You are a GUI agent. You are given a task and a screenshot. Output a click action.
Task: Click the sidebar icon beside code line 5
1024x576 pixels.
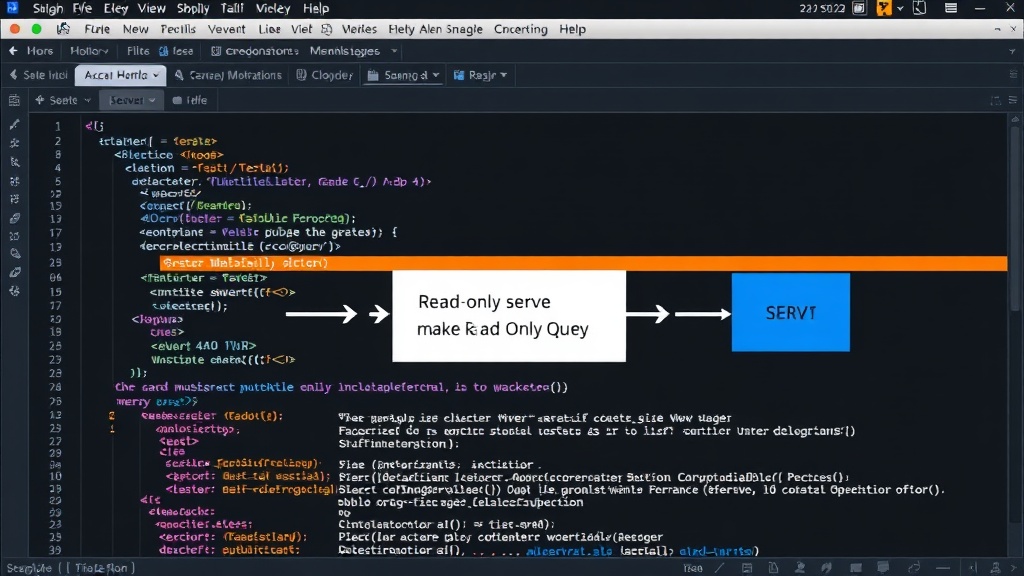tap(14, 181)
